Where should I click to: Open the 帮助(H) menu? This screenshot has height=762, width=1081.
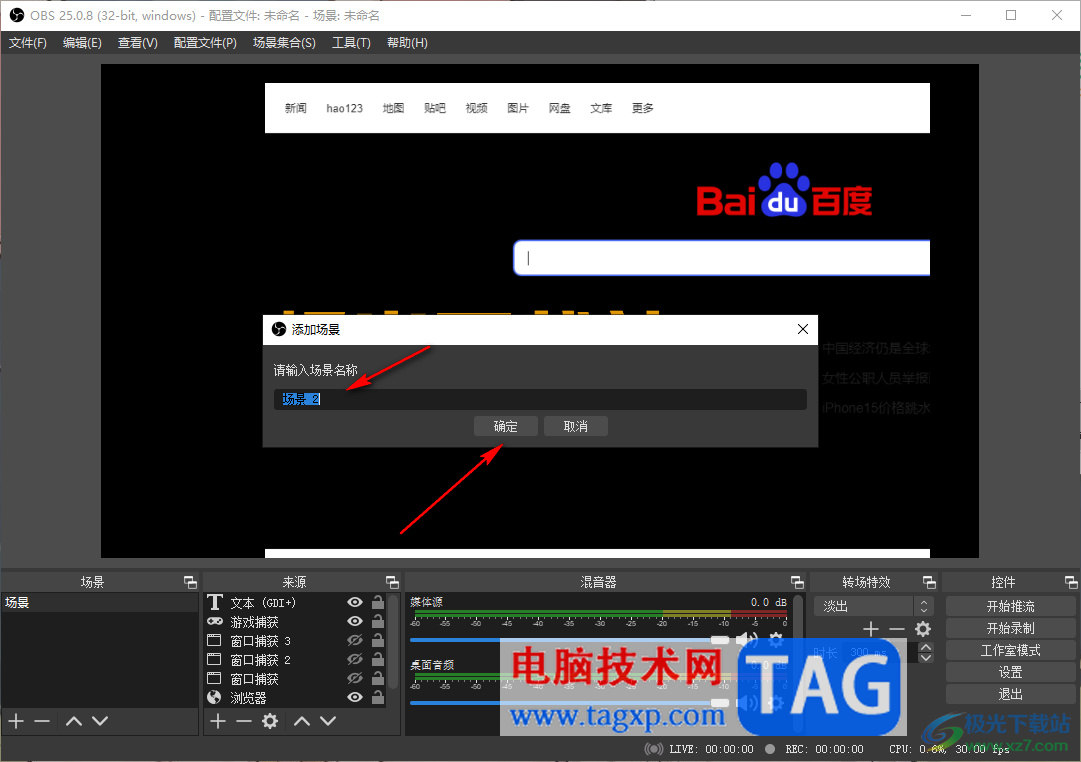(x=407, y=43)
